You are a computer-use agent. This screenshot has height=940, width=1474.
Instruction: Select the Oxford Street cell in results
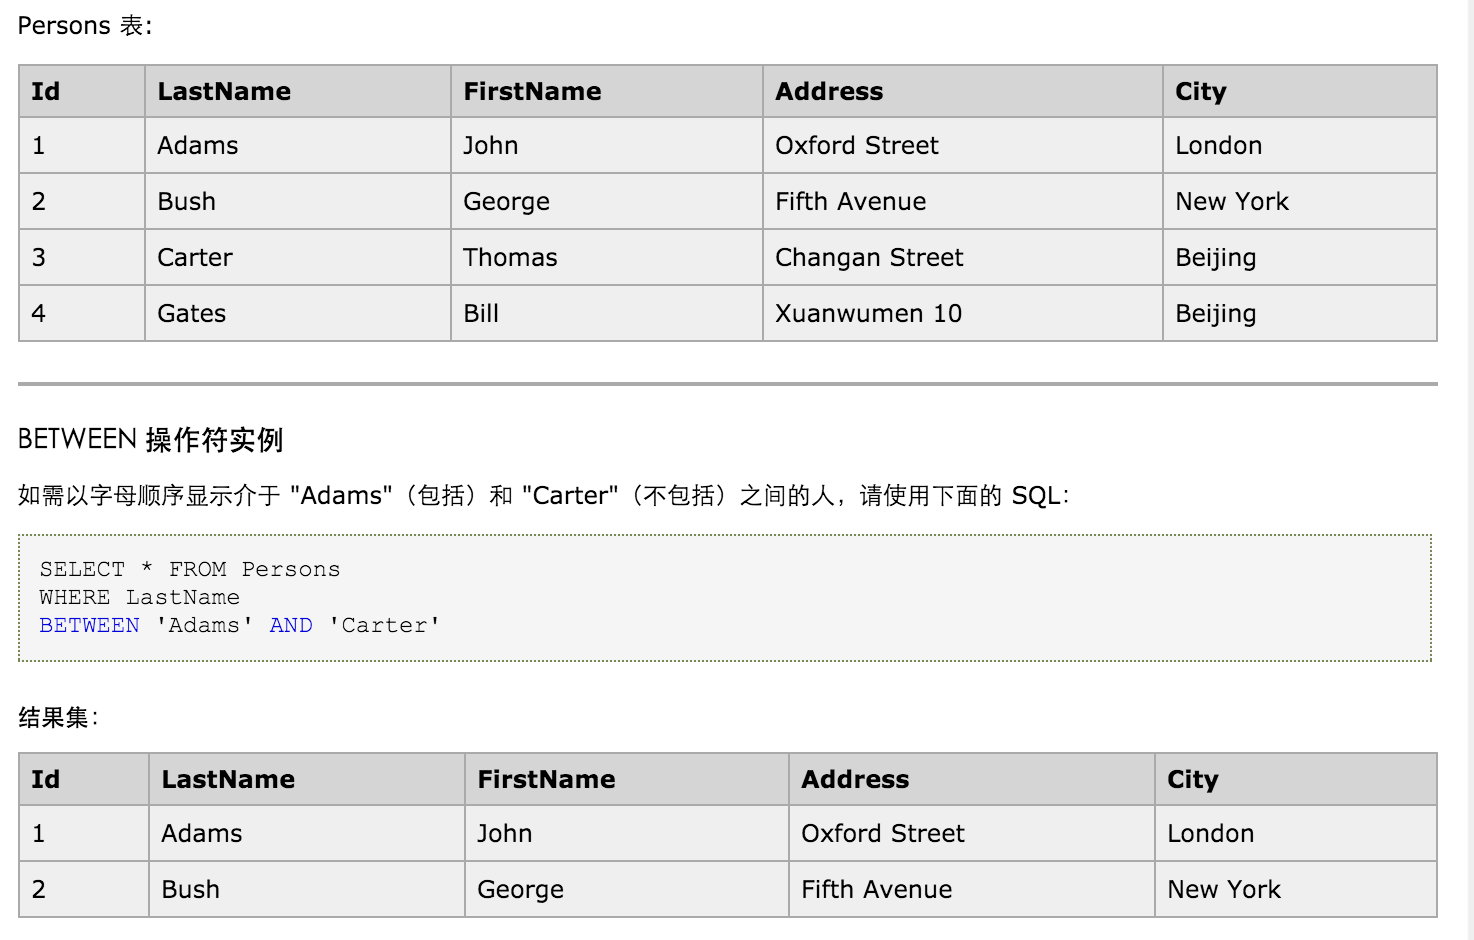coord(882,833)
